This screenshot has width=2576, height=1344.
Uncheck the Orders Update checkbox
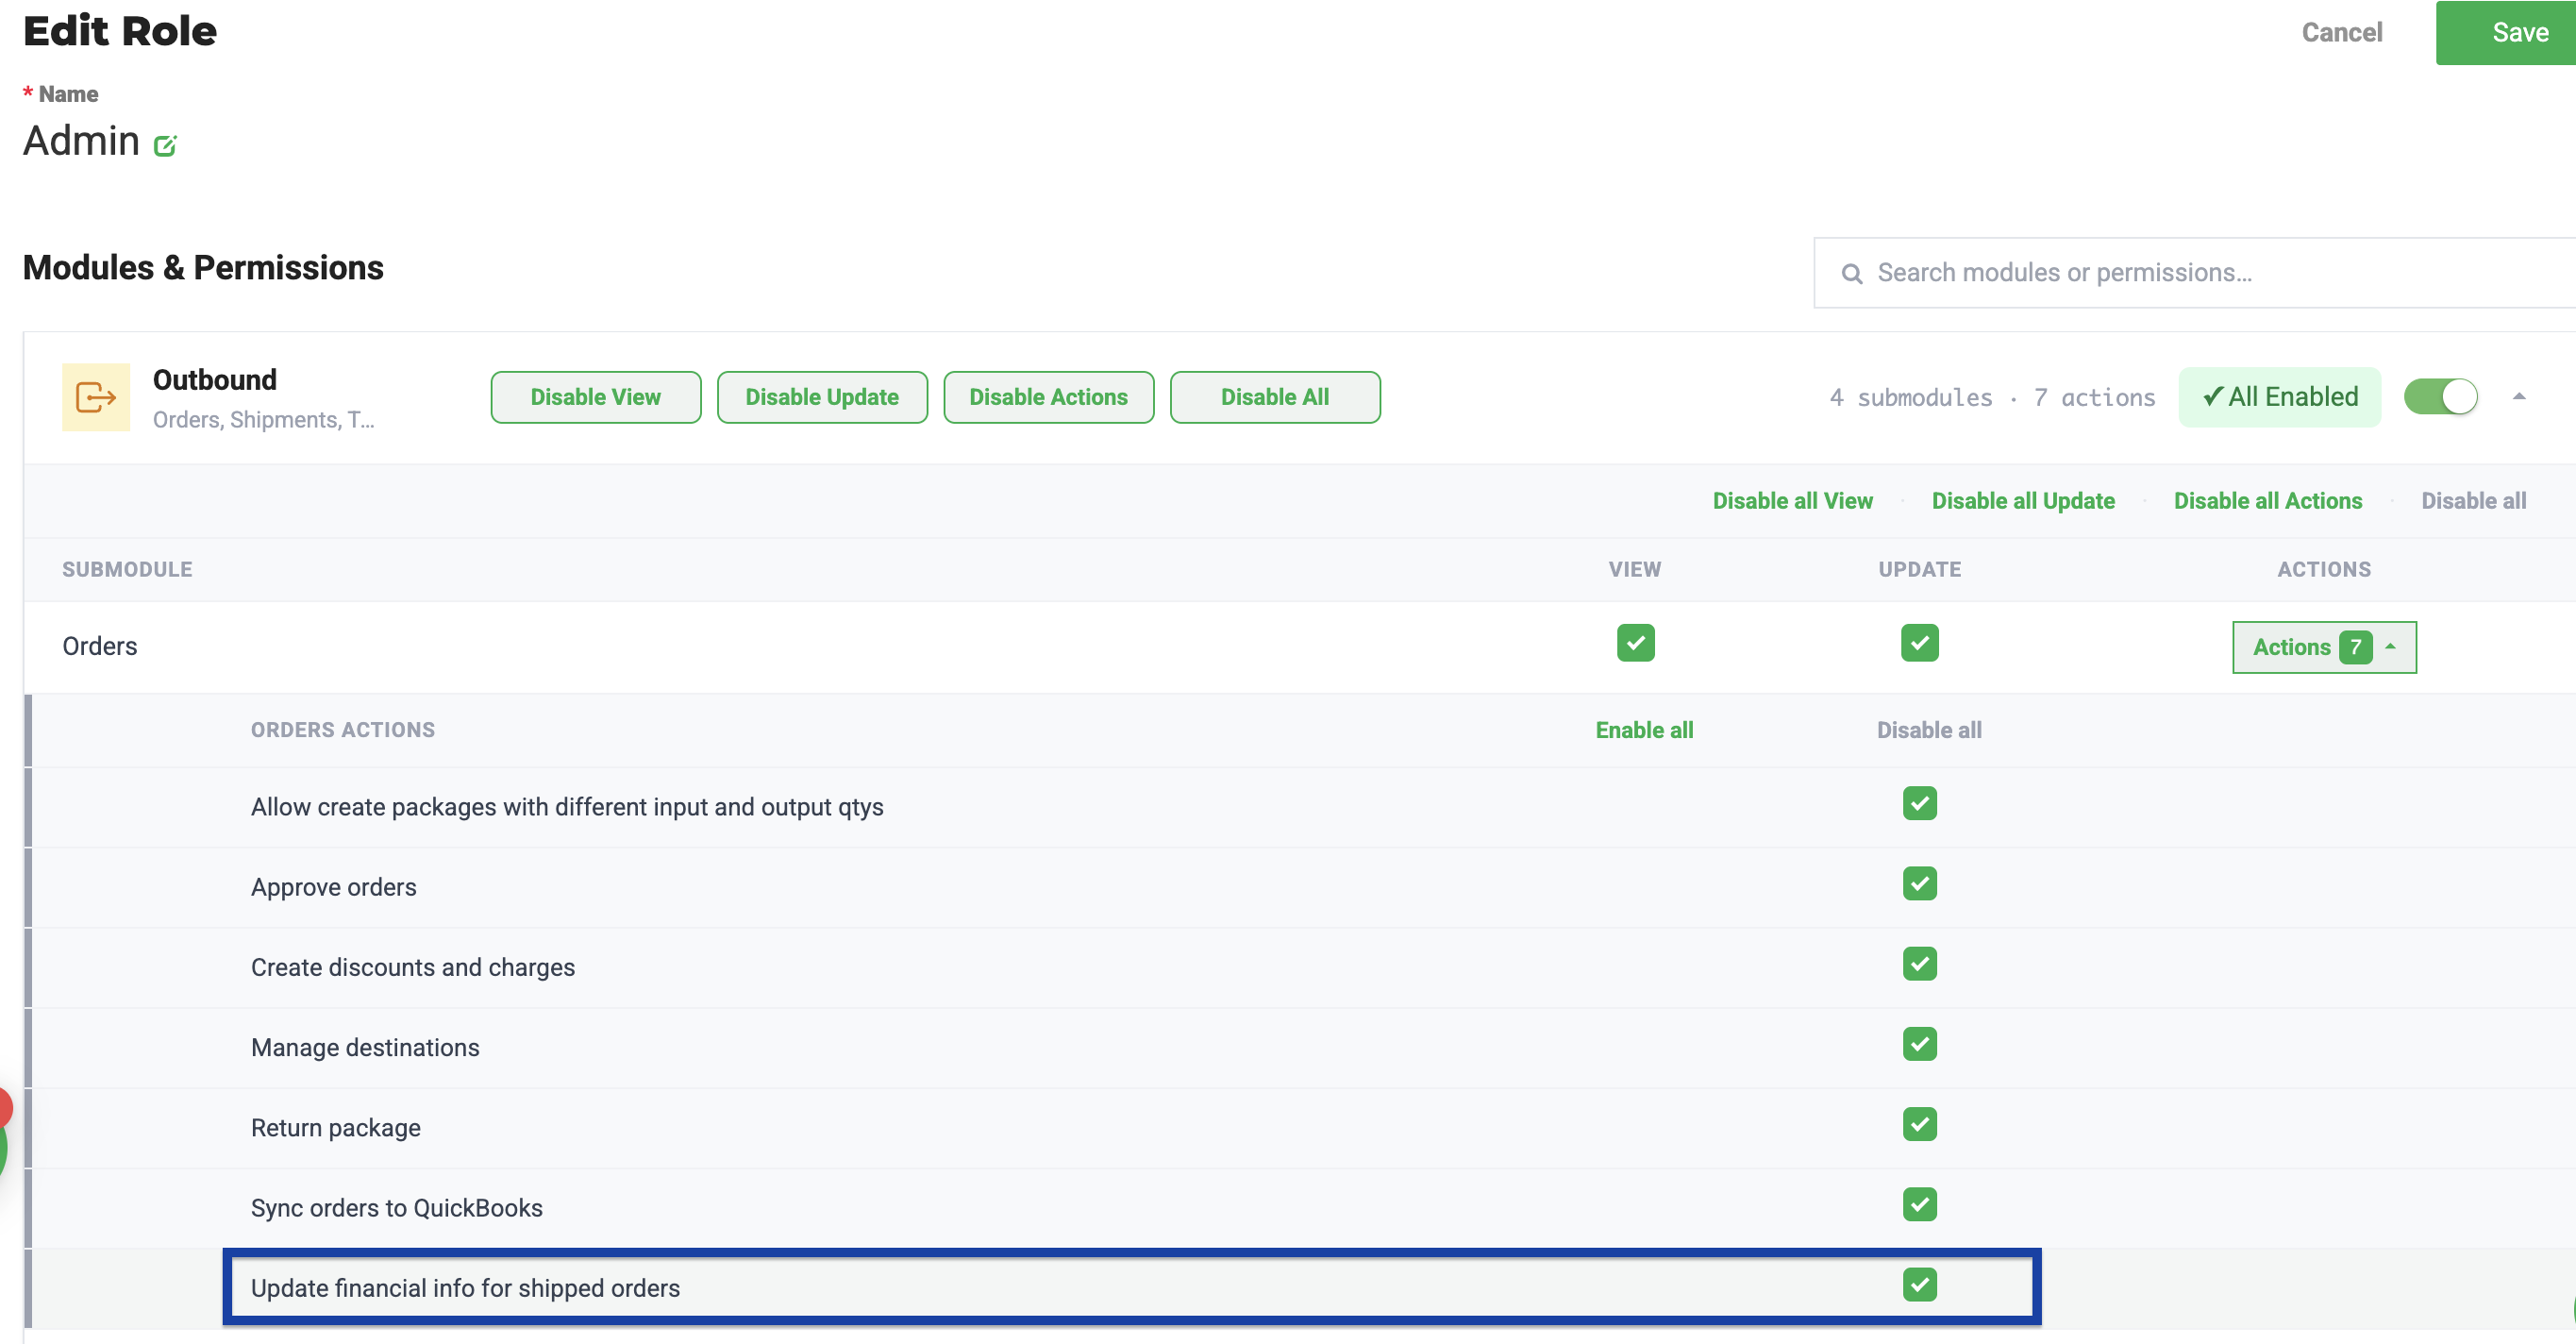[1919, 643]
